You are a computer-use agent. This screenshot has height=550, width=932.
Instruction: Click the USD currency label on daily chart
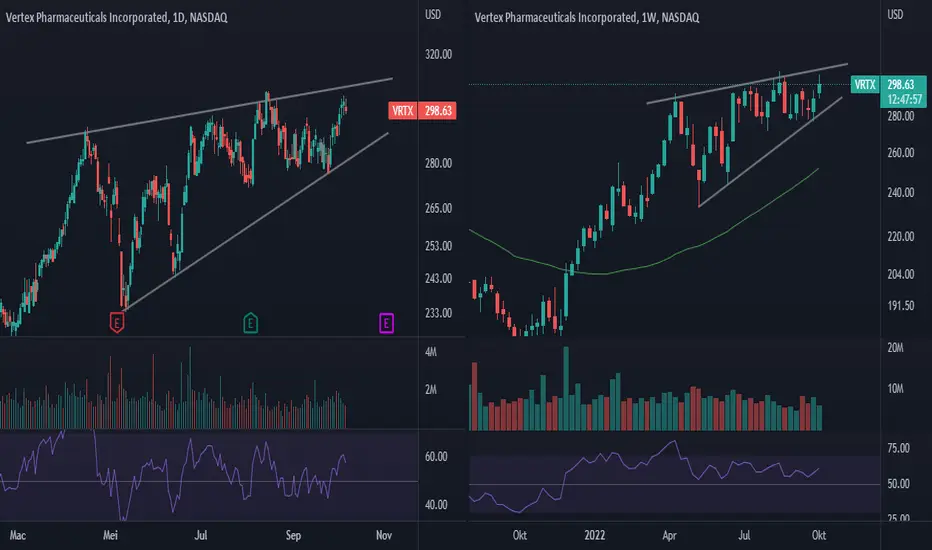(x=433, y=14)
